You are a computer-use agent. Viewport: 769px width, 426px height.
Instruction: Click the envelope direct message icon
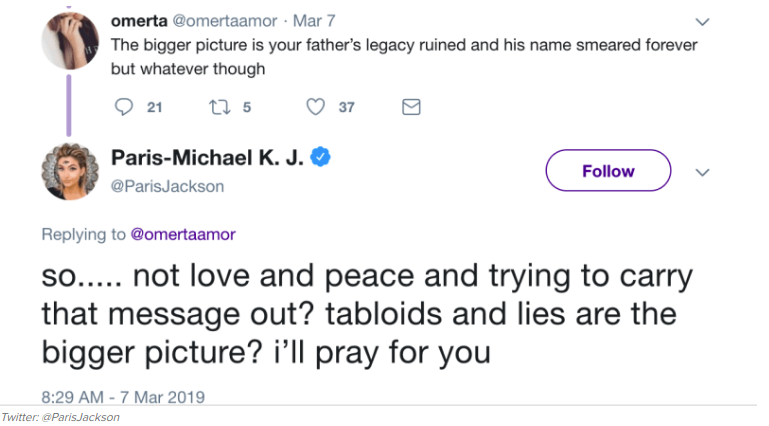click(x=410, y=108)
